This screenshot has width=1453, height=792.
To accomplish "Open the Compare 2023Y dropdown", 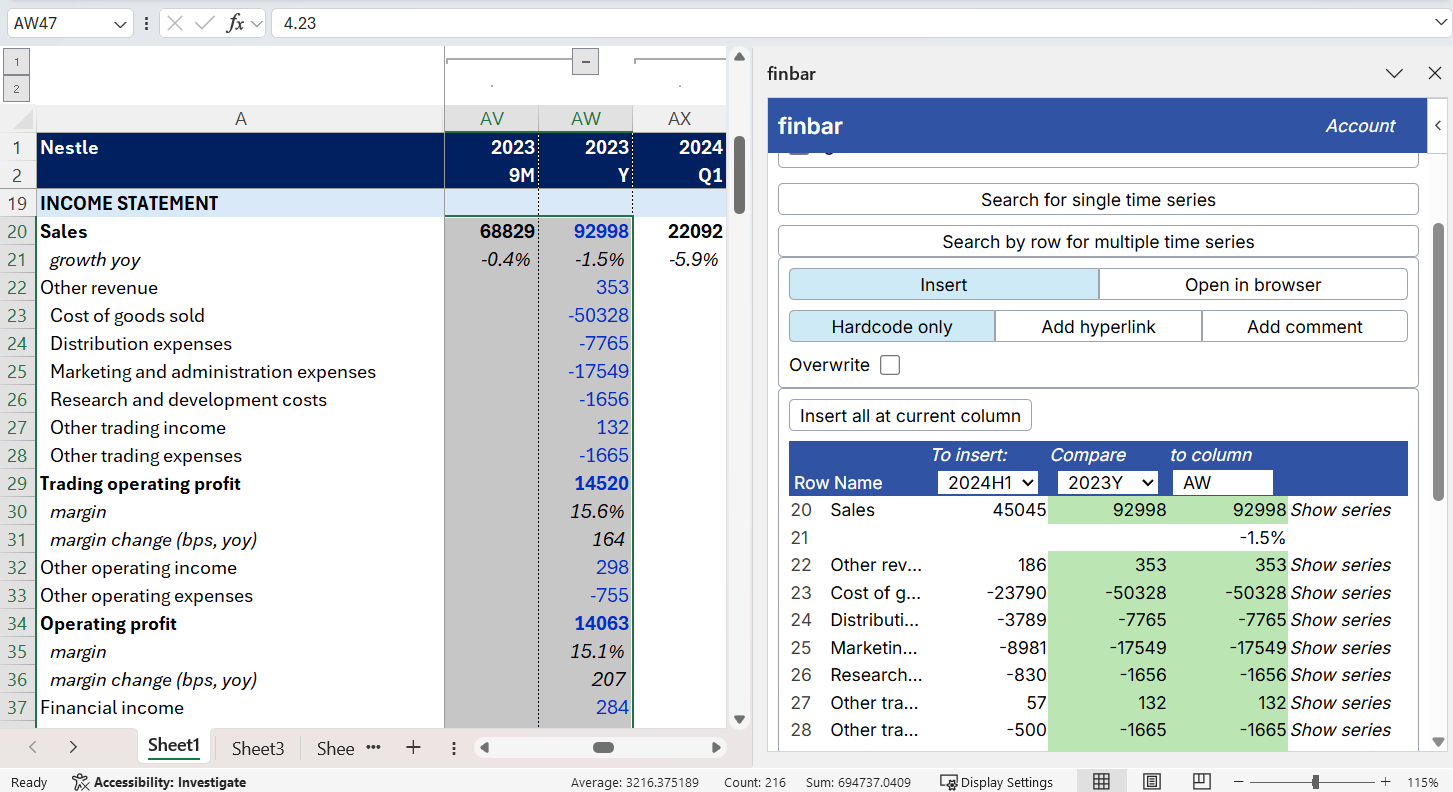I will pos(1107,482).
